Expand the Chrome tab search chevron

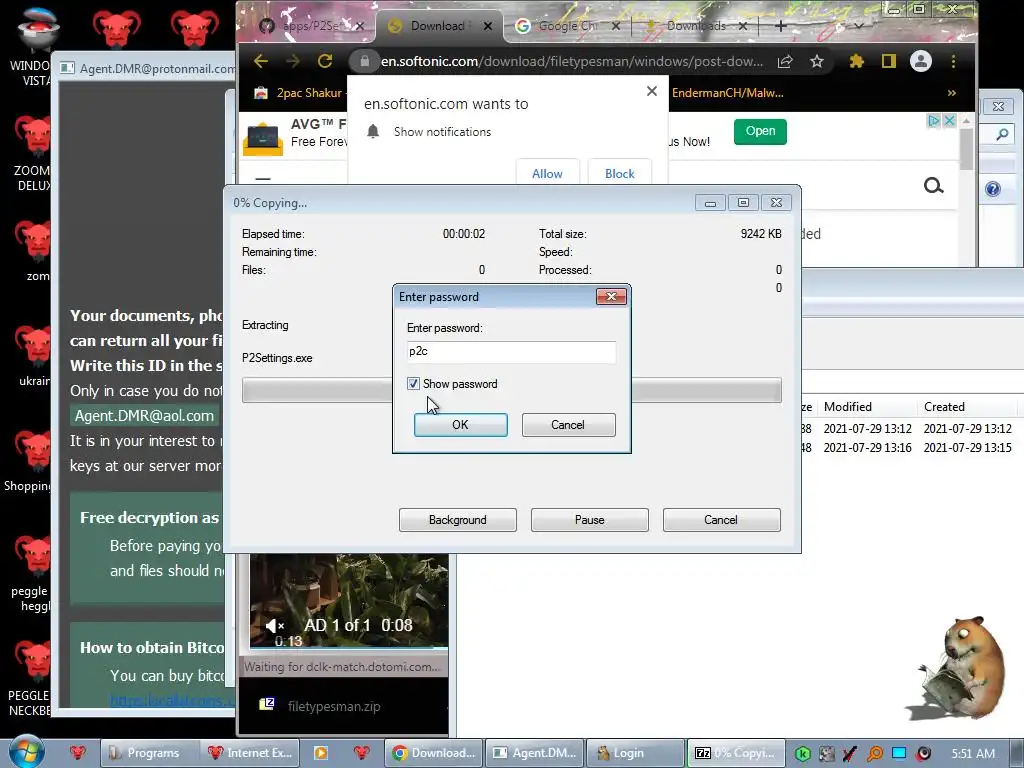(858, 26)
